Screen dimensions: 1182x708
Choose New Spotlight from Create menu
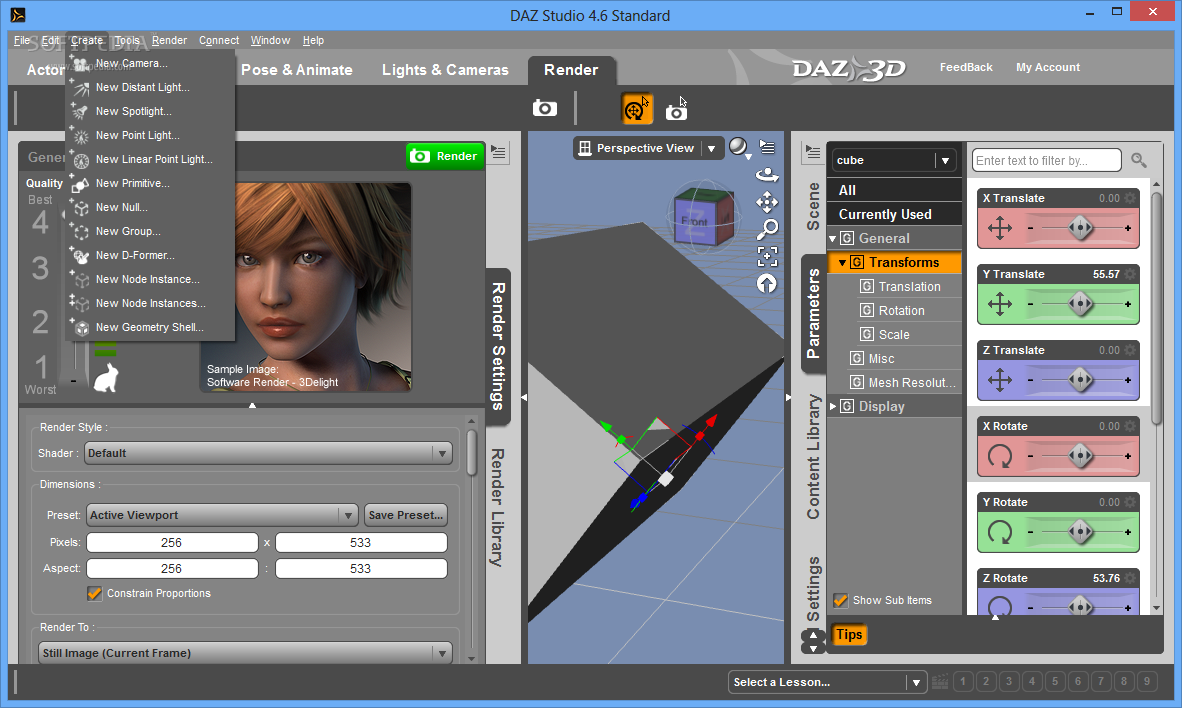click(150, 112)
